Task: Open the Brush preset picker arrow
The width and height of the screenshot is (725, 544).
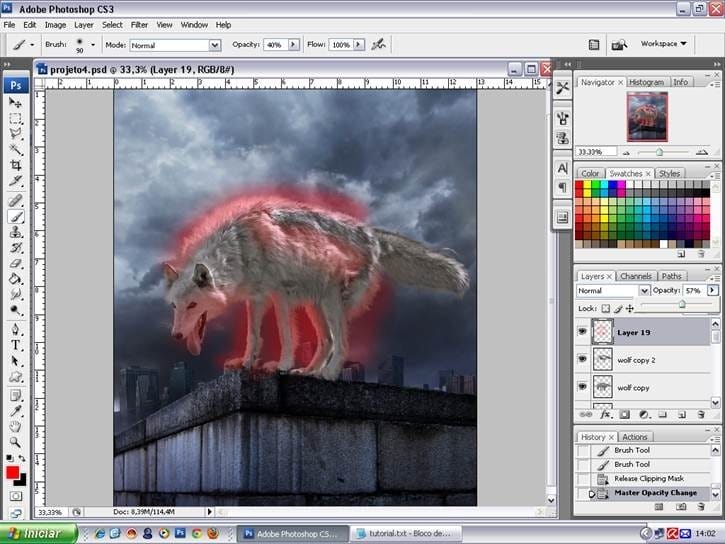Action: pos(93,45)
